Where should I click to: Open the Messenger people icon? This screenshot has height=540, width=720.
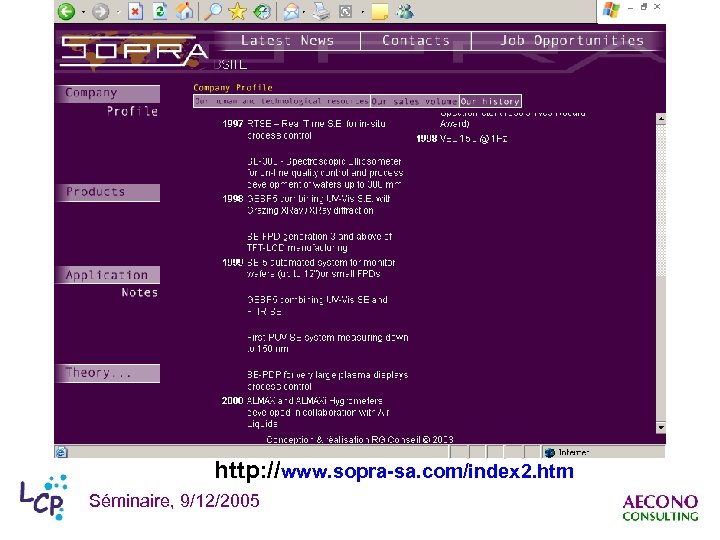point(405,11)
